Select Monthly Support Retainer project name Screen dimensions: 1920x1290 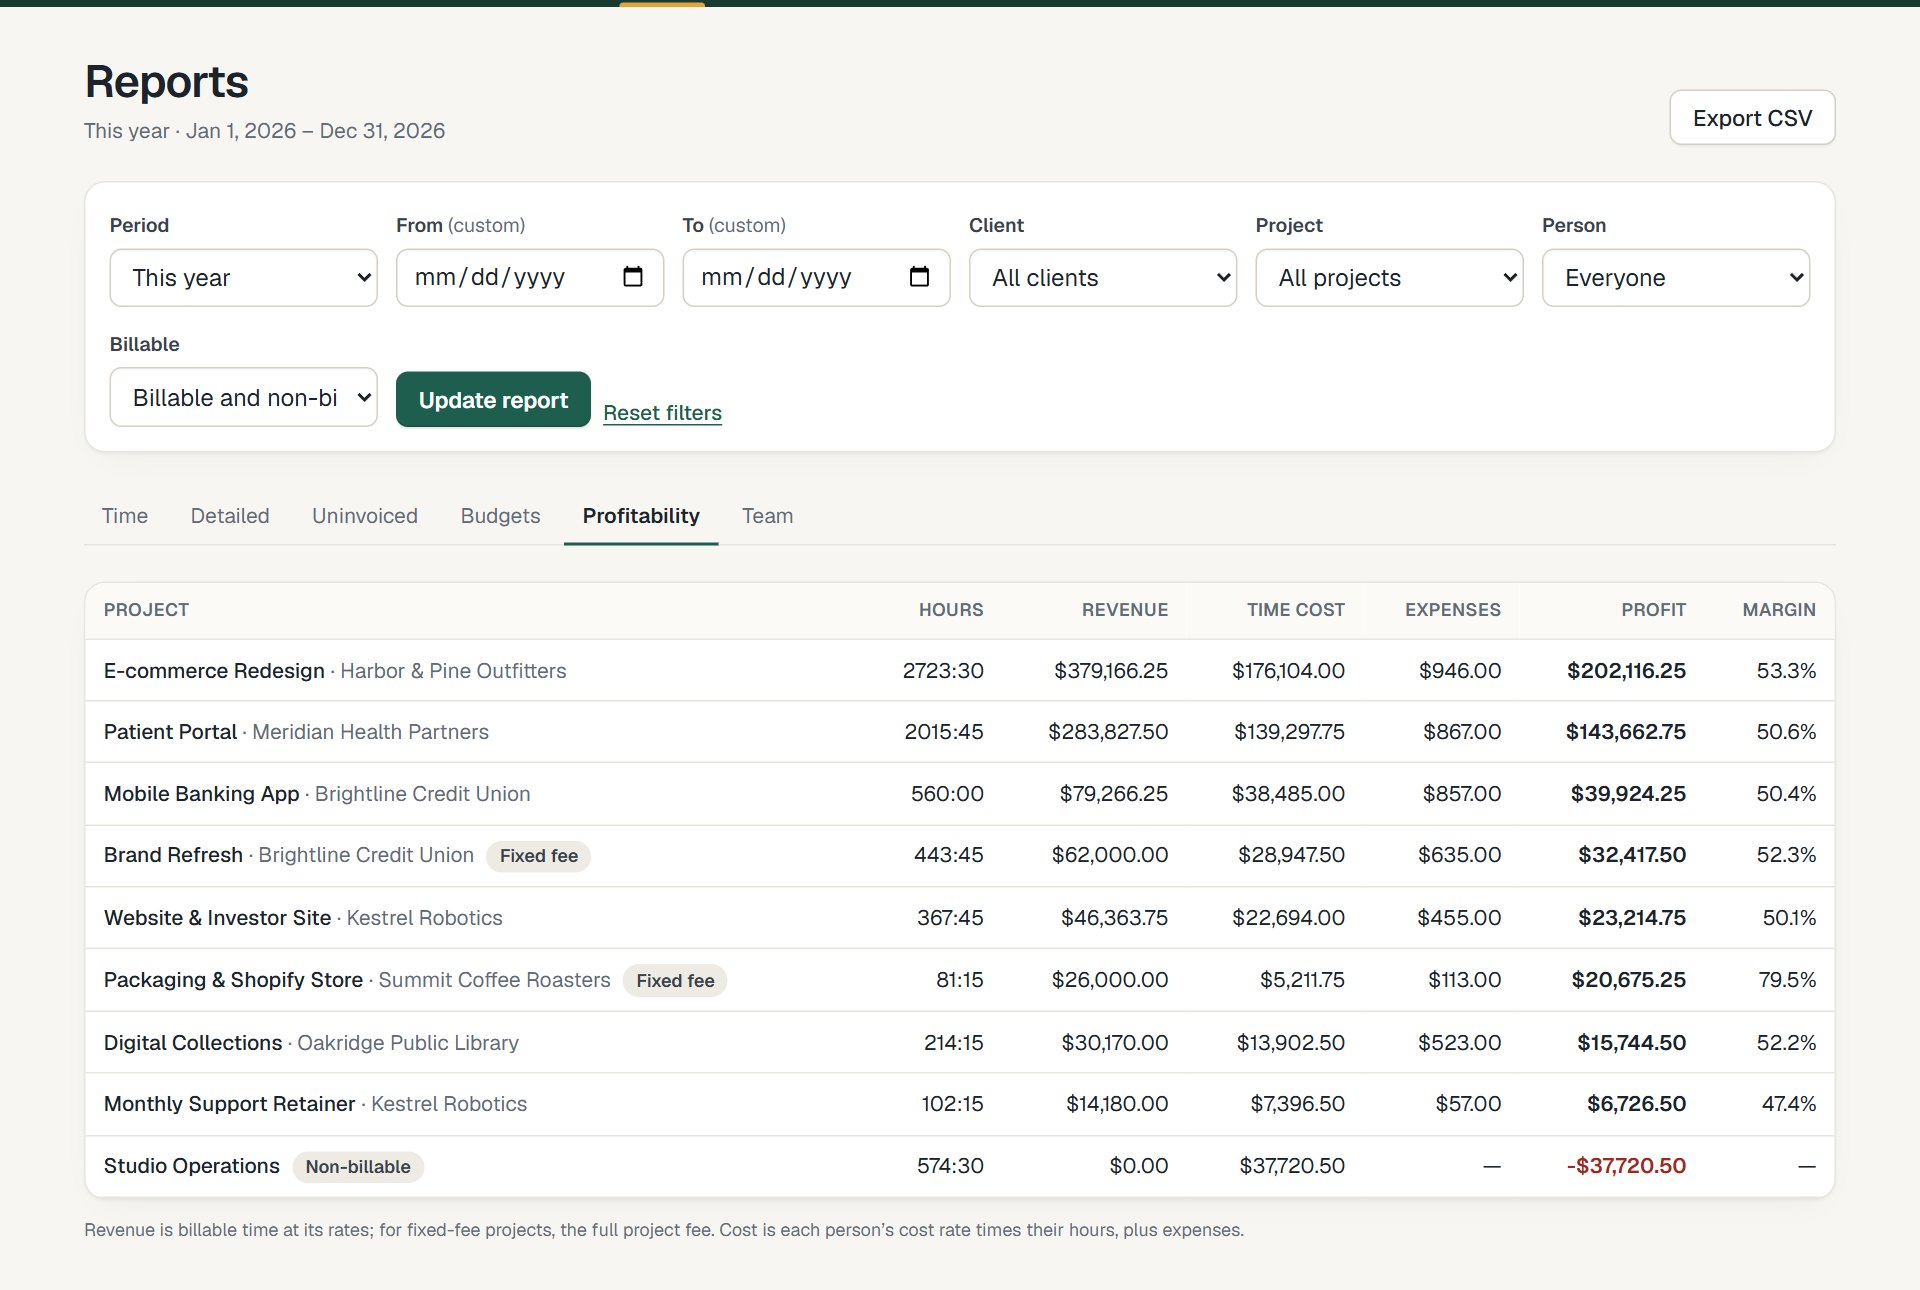click(x=229, y=1104)
